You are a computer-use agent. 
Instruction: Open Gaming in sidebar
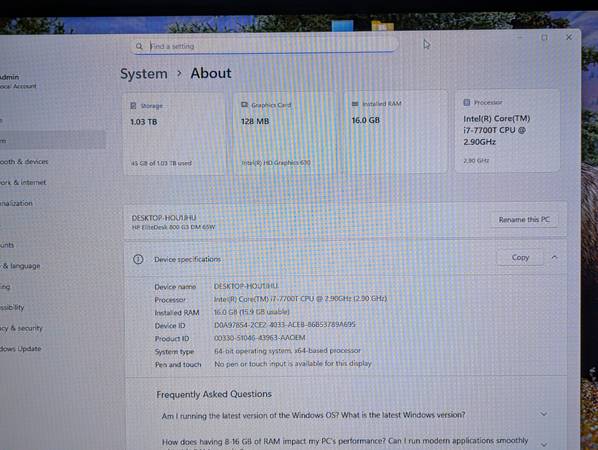(x=5, y=286)
